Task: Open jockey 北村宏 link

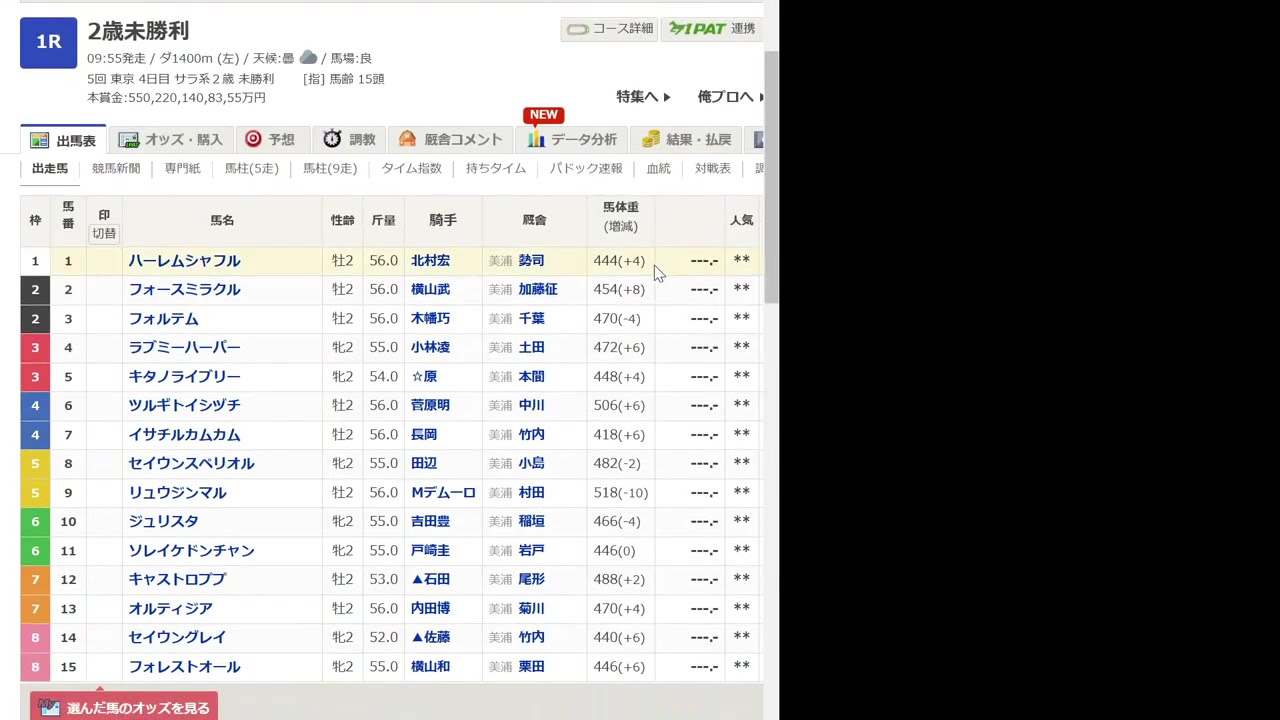Action: 430,260
